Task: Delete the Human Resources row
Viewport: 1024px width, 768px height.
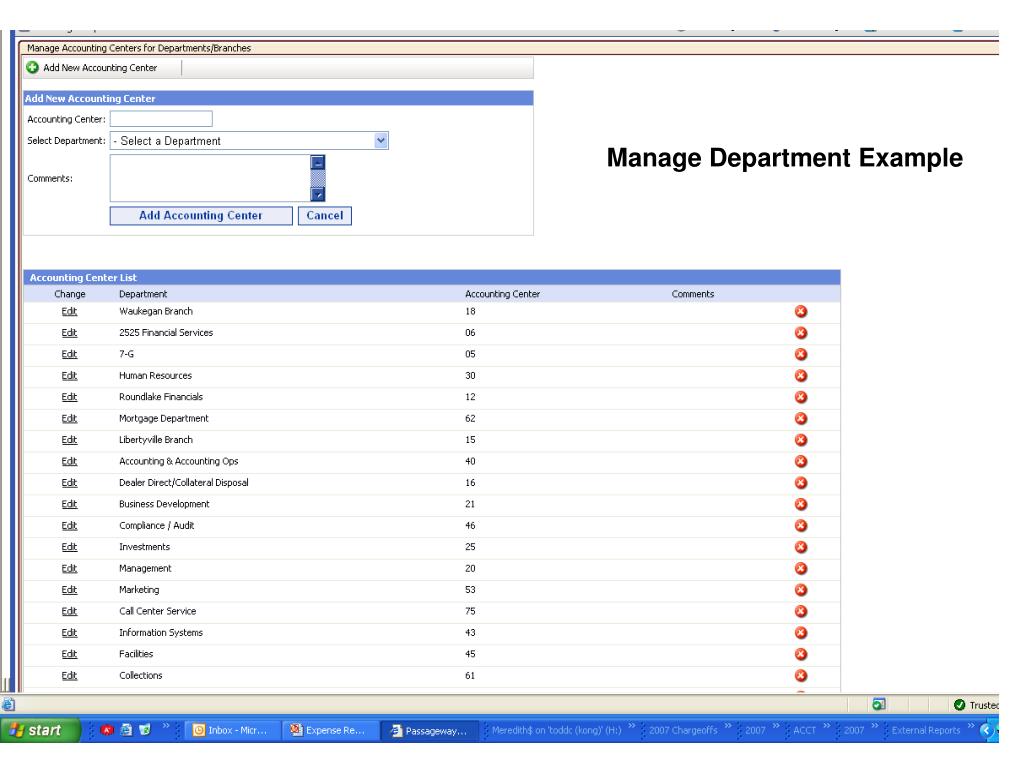Action: click(801, 376)
